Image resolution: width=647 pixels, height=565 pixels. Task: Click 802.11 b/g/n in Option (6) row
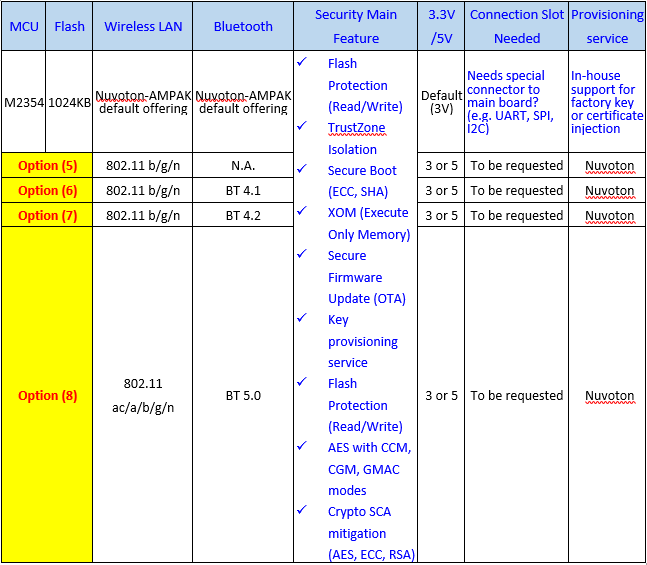[x=143, y=190]
